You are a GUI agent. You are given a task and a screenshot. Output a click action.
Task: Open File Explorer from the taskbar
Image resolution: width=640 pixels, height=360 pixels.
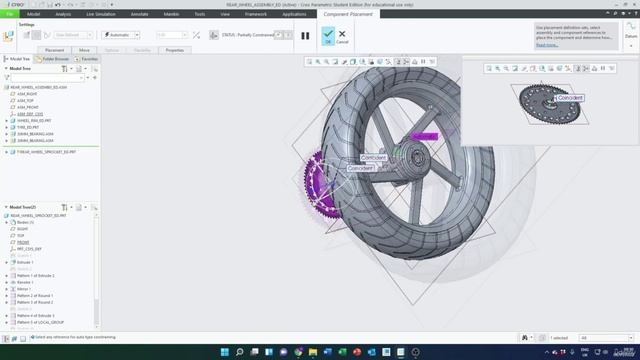[x=313, y=352]
